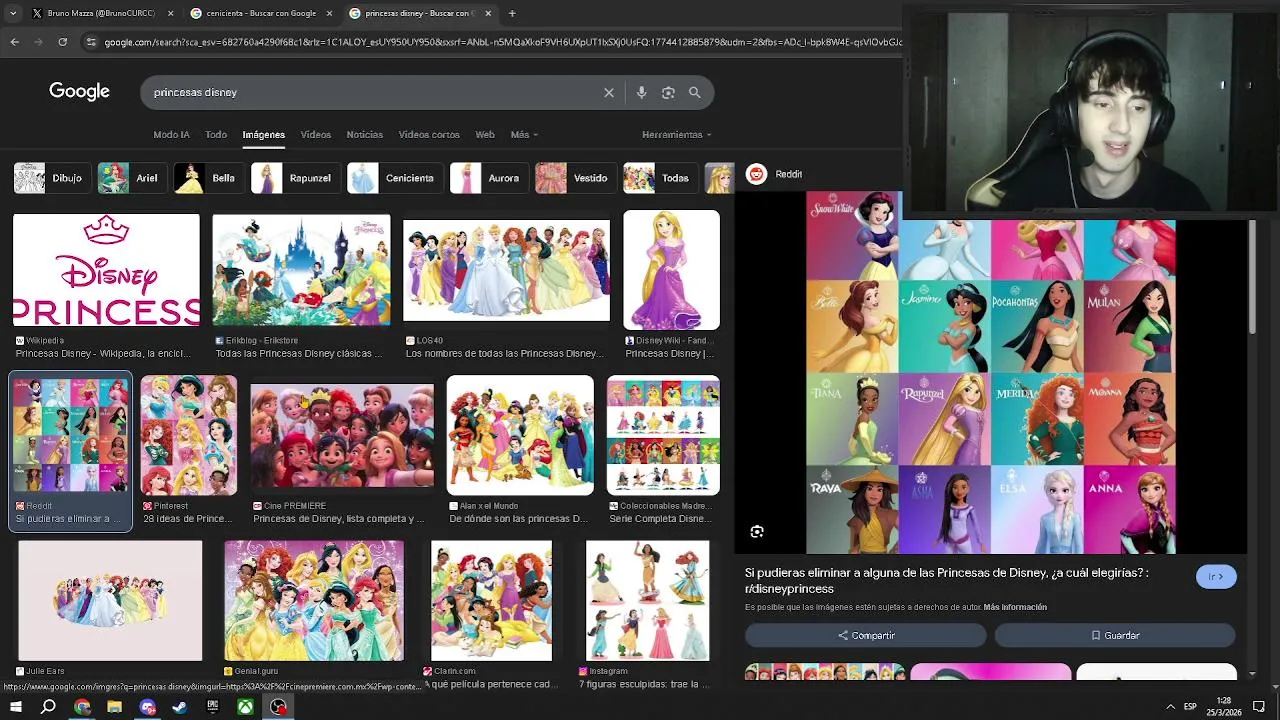
Task: Open the Erikblog castle princesses thumbnail
Action: tap(301, 270)
